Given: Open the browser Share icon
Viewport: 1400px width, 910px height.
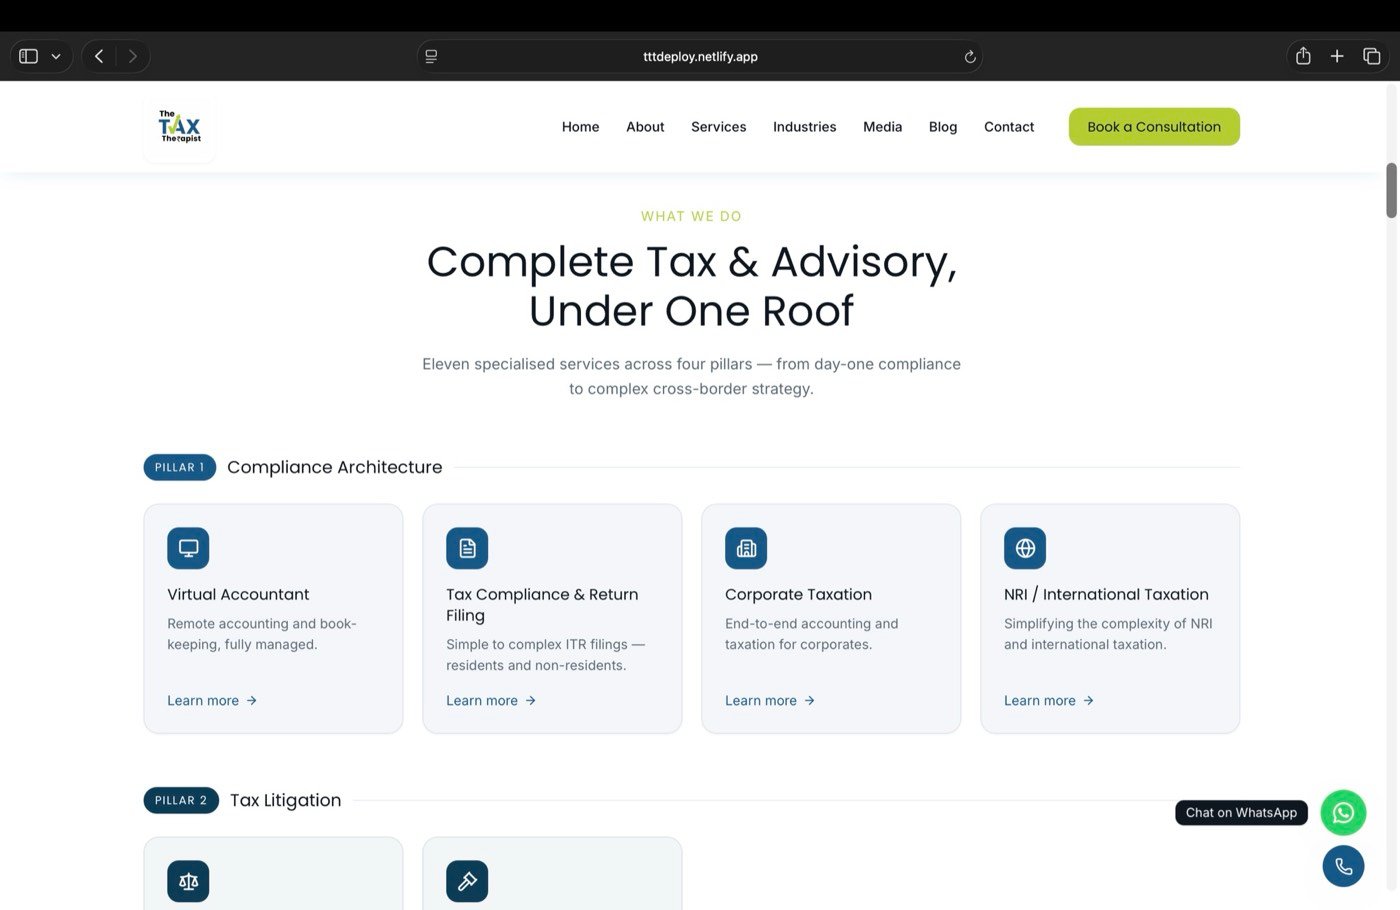Looking at the screenshot, I should tap(1303, 56).
